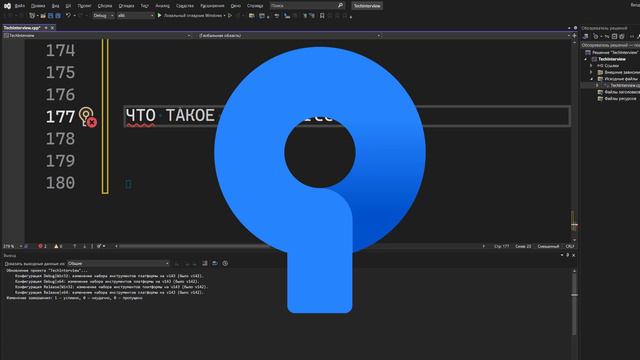The height and width of the screenshot is (360, 640).
Task: Open the Расширения menu
Action: [x=212, y=6]
